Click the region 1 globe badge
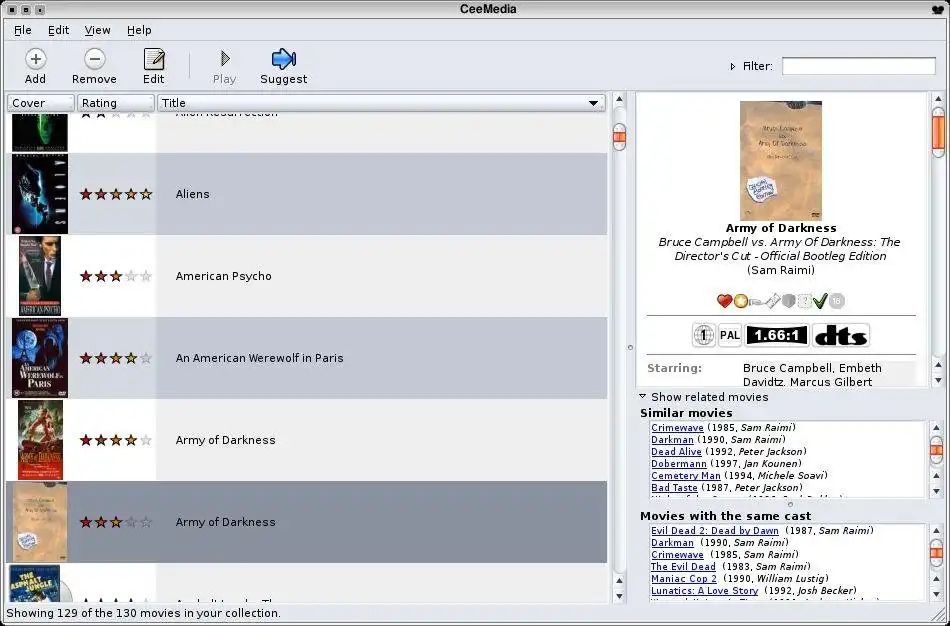This screenshot has width=950, height=626. click(704, 336)
